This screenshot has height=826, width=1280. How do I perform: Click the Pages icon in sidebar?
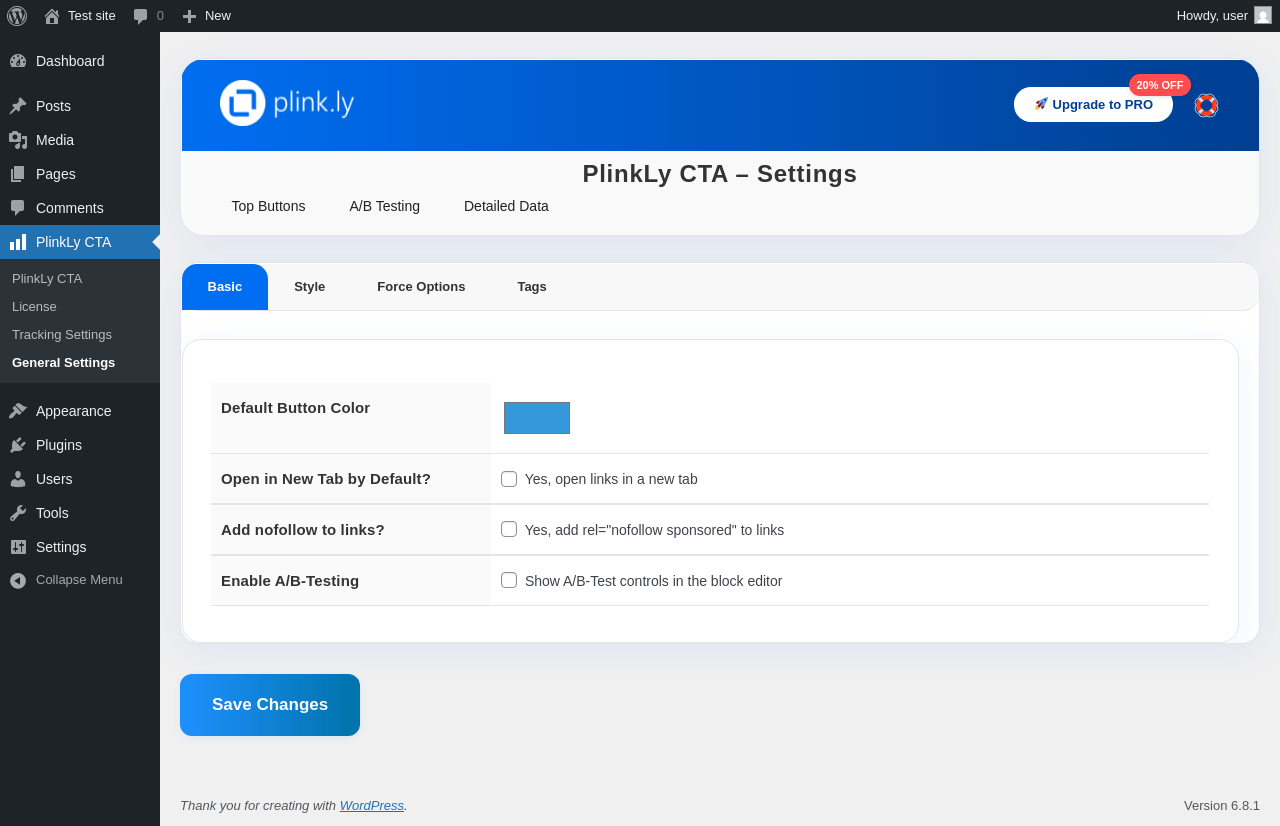pyautogui.click(x=18, y=174)
